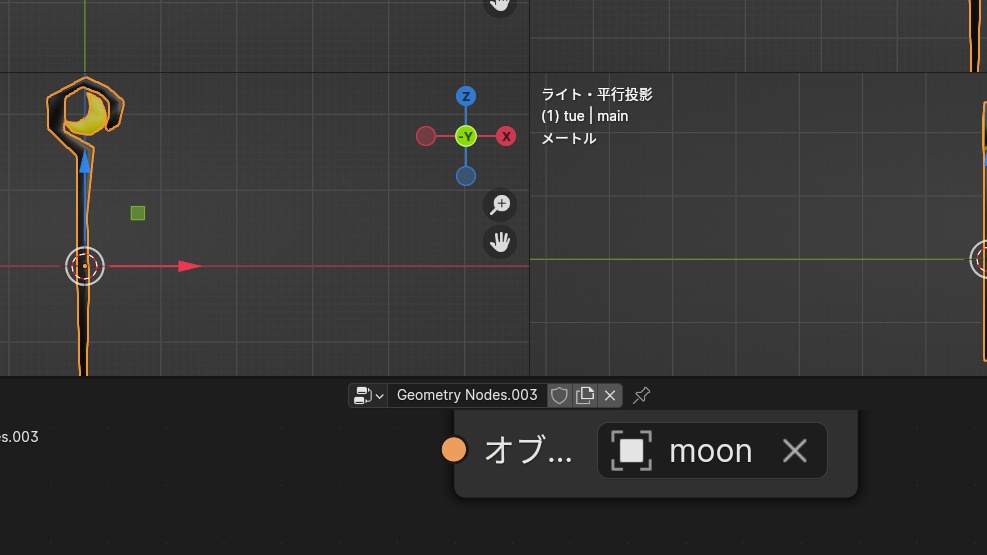Click the green plane move handle square
Screen dimensions: 987x555
138,213
